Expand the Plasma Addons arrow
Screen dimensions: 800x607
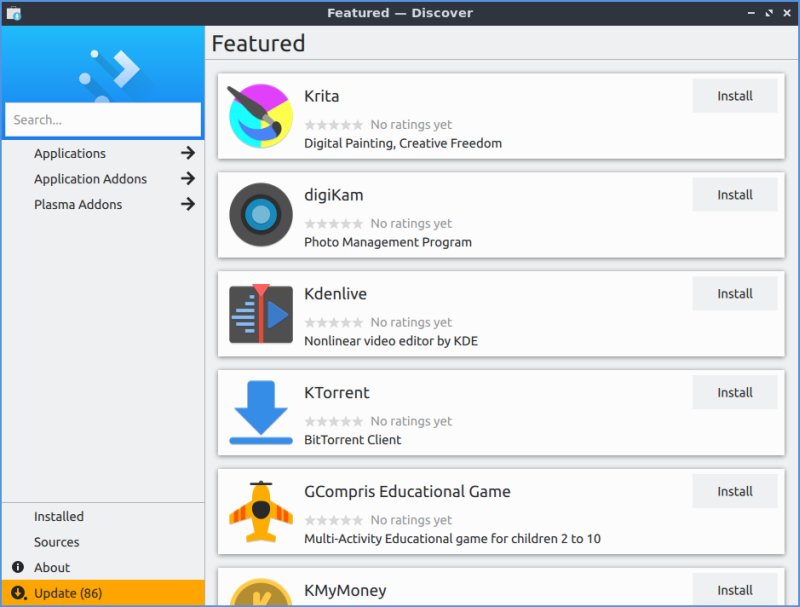point(187,204)
